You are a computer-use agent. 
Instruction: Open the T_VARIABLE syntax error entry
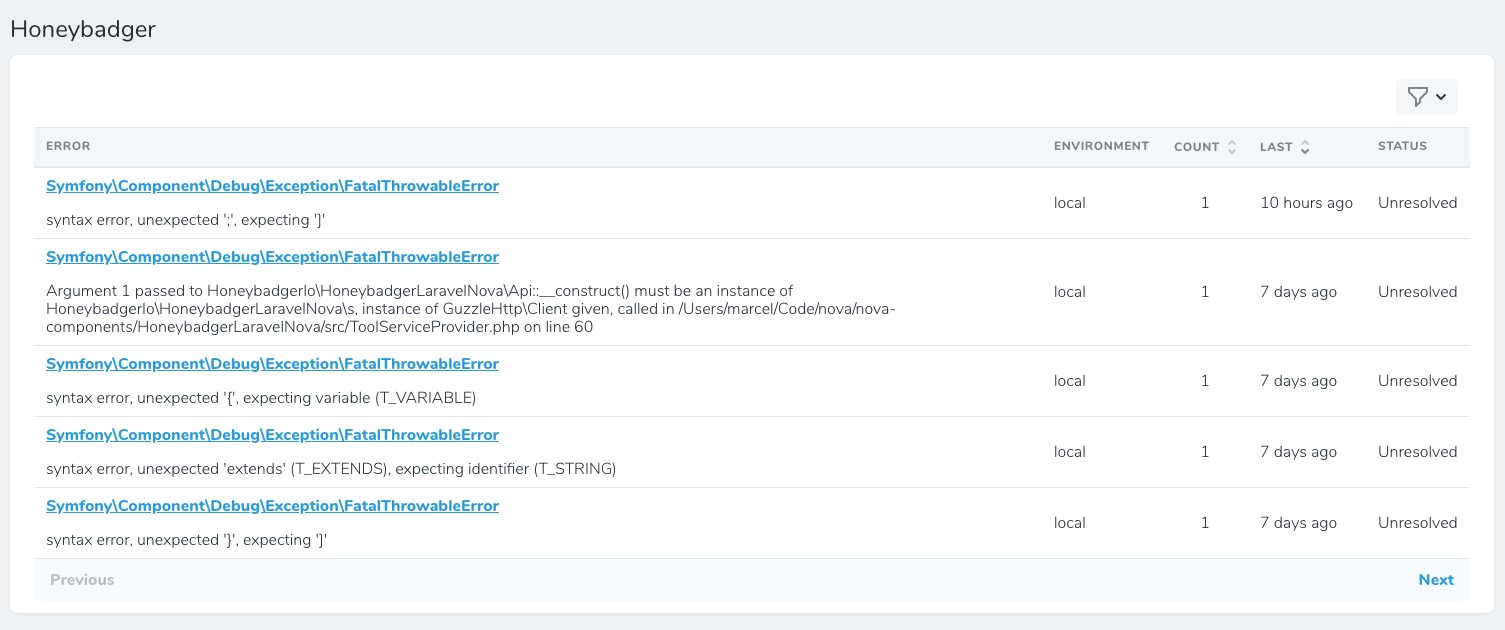(271, 363)
